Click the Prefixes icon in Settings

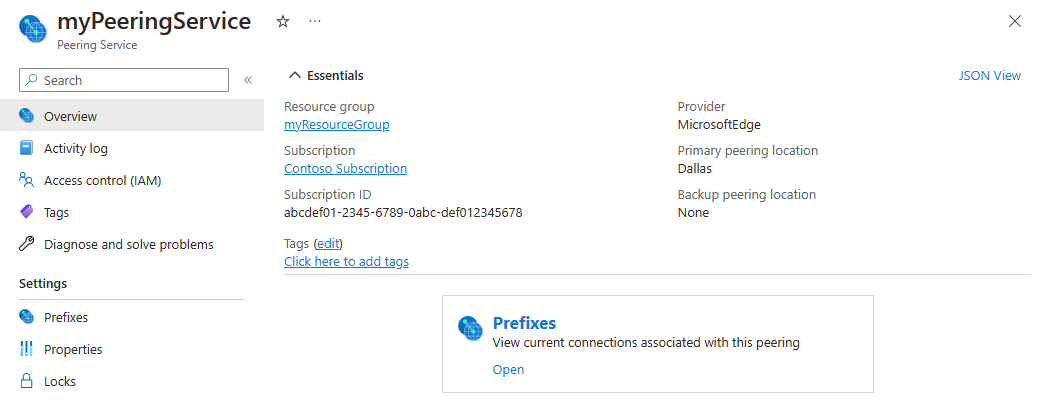[x=27, y=317]
